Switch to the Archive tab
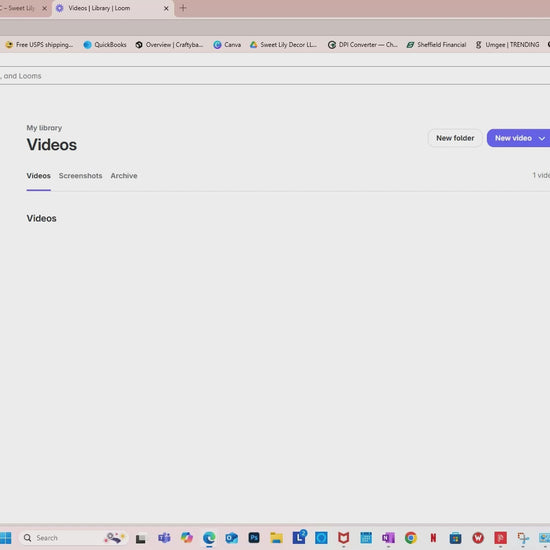Image resolution: width=550 pixels, height=550 pixels. (x=124, y=176)
